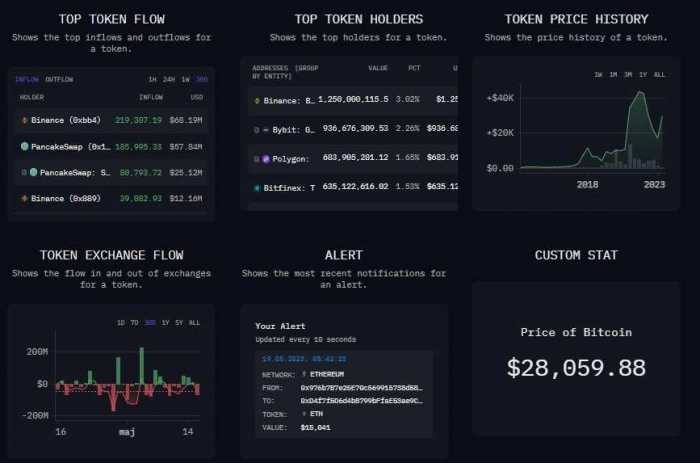Switch token flow view to OUTFLOW
This screenshot has width=700, height=463.
click(x=58, y=79)
